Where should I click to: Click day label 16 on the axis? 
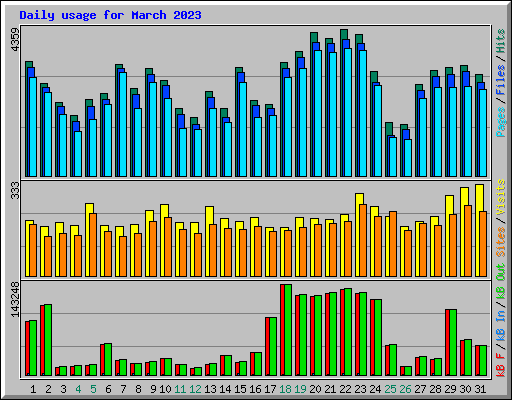tap(255, 389)
